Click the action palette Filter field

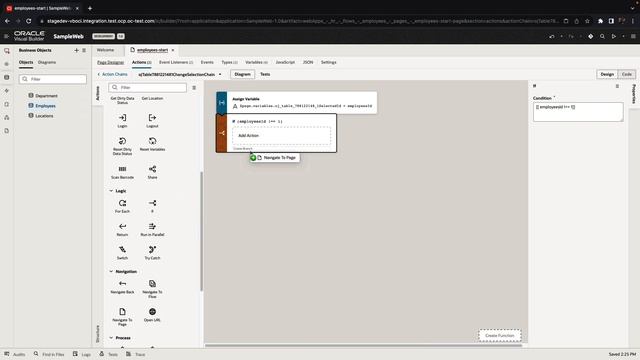[x=147, y=87]
